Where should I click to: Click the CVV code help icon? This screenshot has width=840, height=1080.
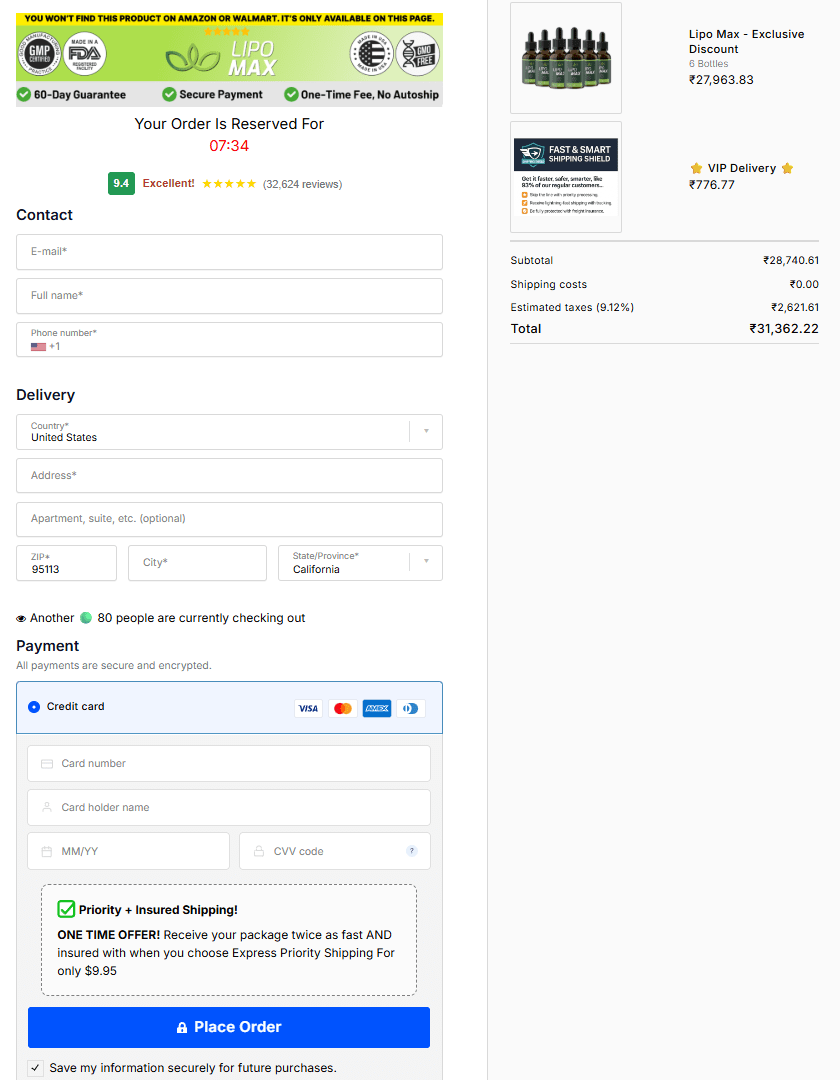pyautogui.click(x=411, y=852)
